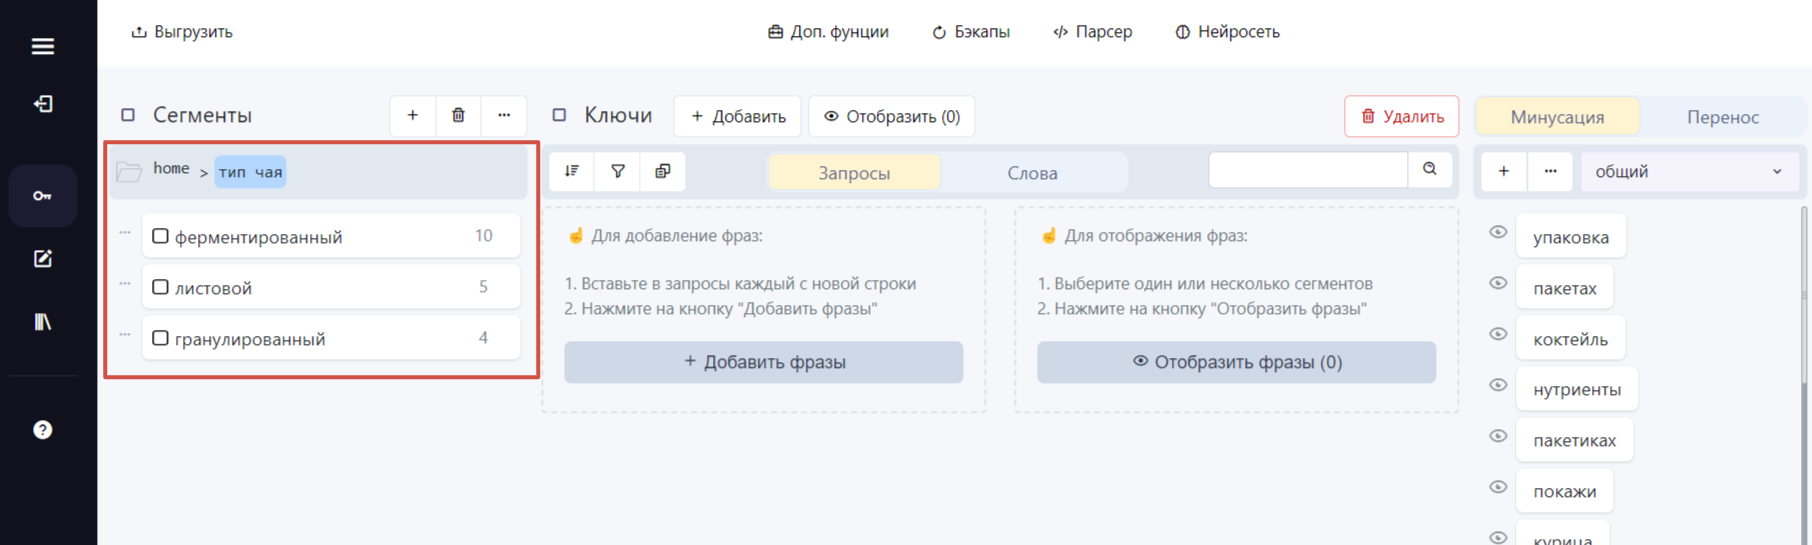Click the minus word пакетиках

pyautogui.click(x=1575, y=440)
